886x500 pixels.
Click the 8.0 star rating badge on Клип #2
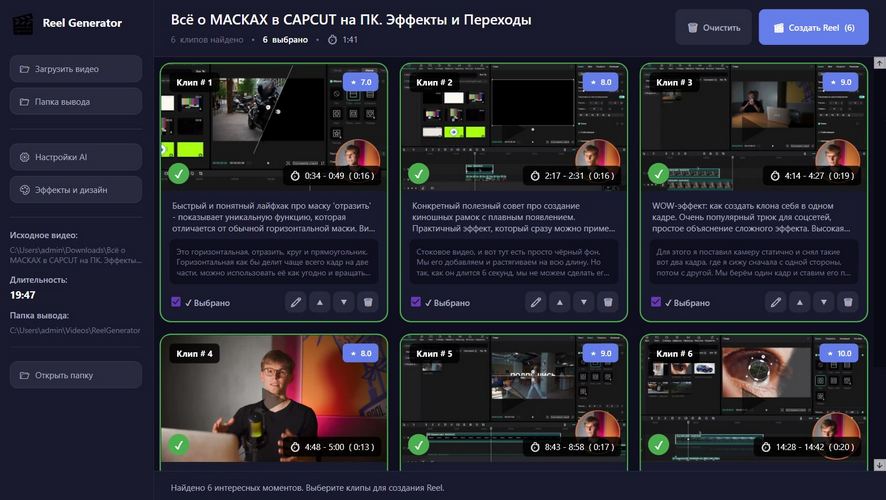[601, 82]
